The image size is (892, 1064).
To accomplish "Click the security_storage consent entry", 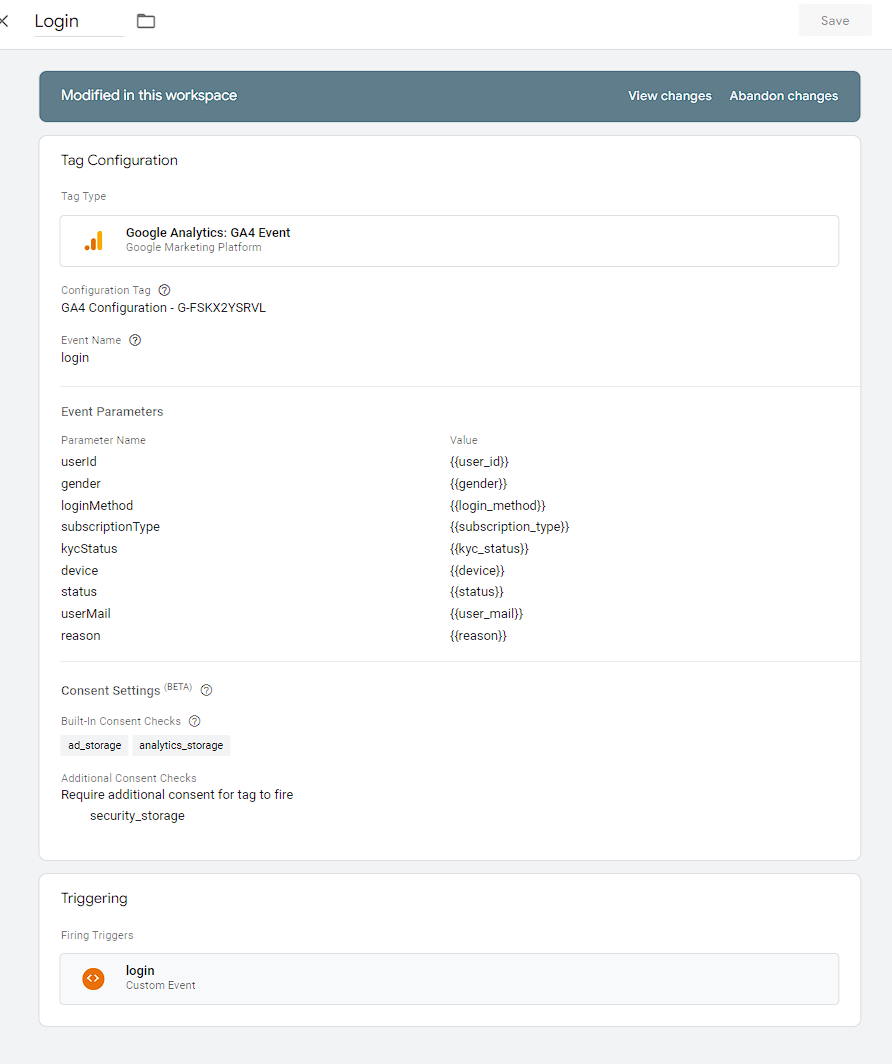I will [x=137, y=816].
